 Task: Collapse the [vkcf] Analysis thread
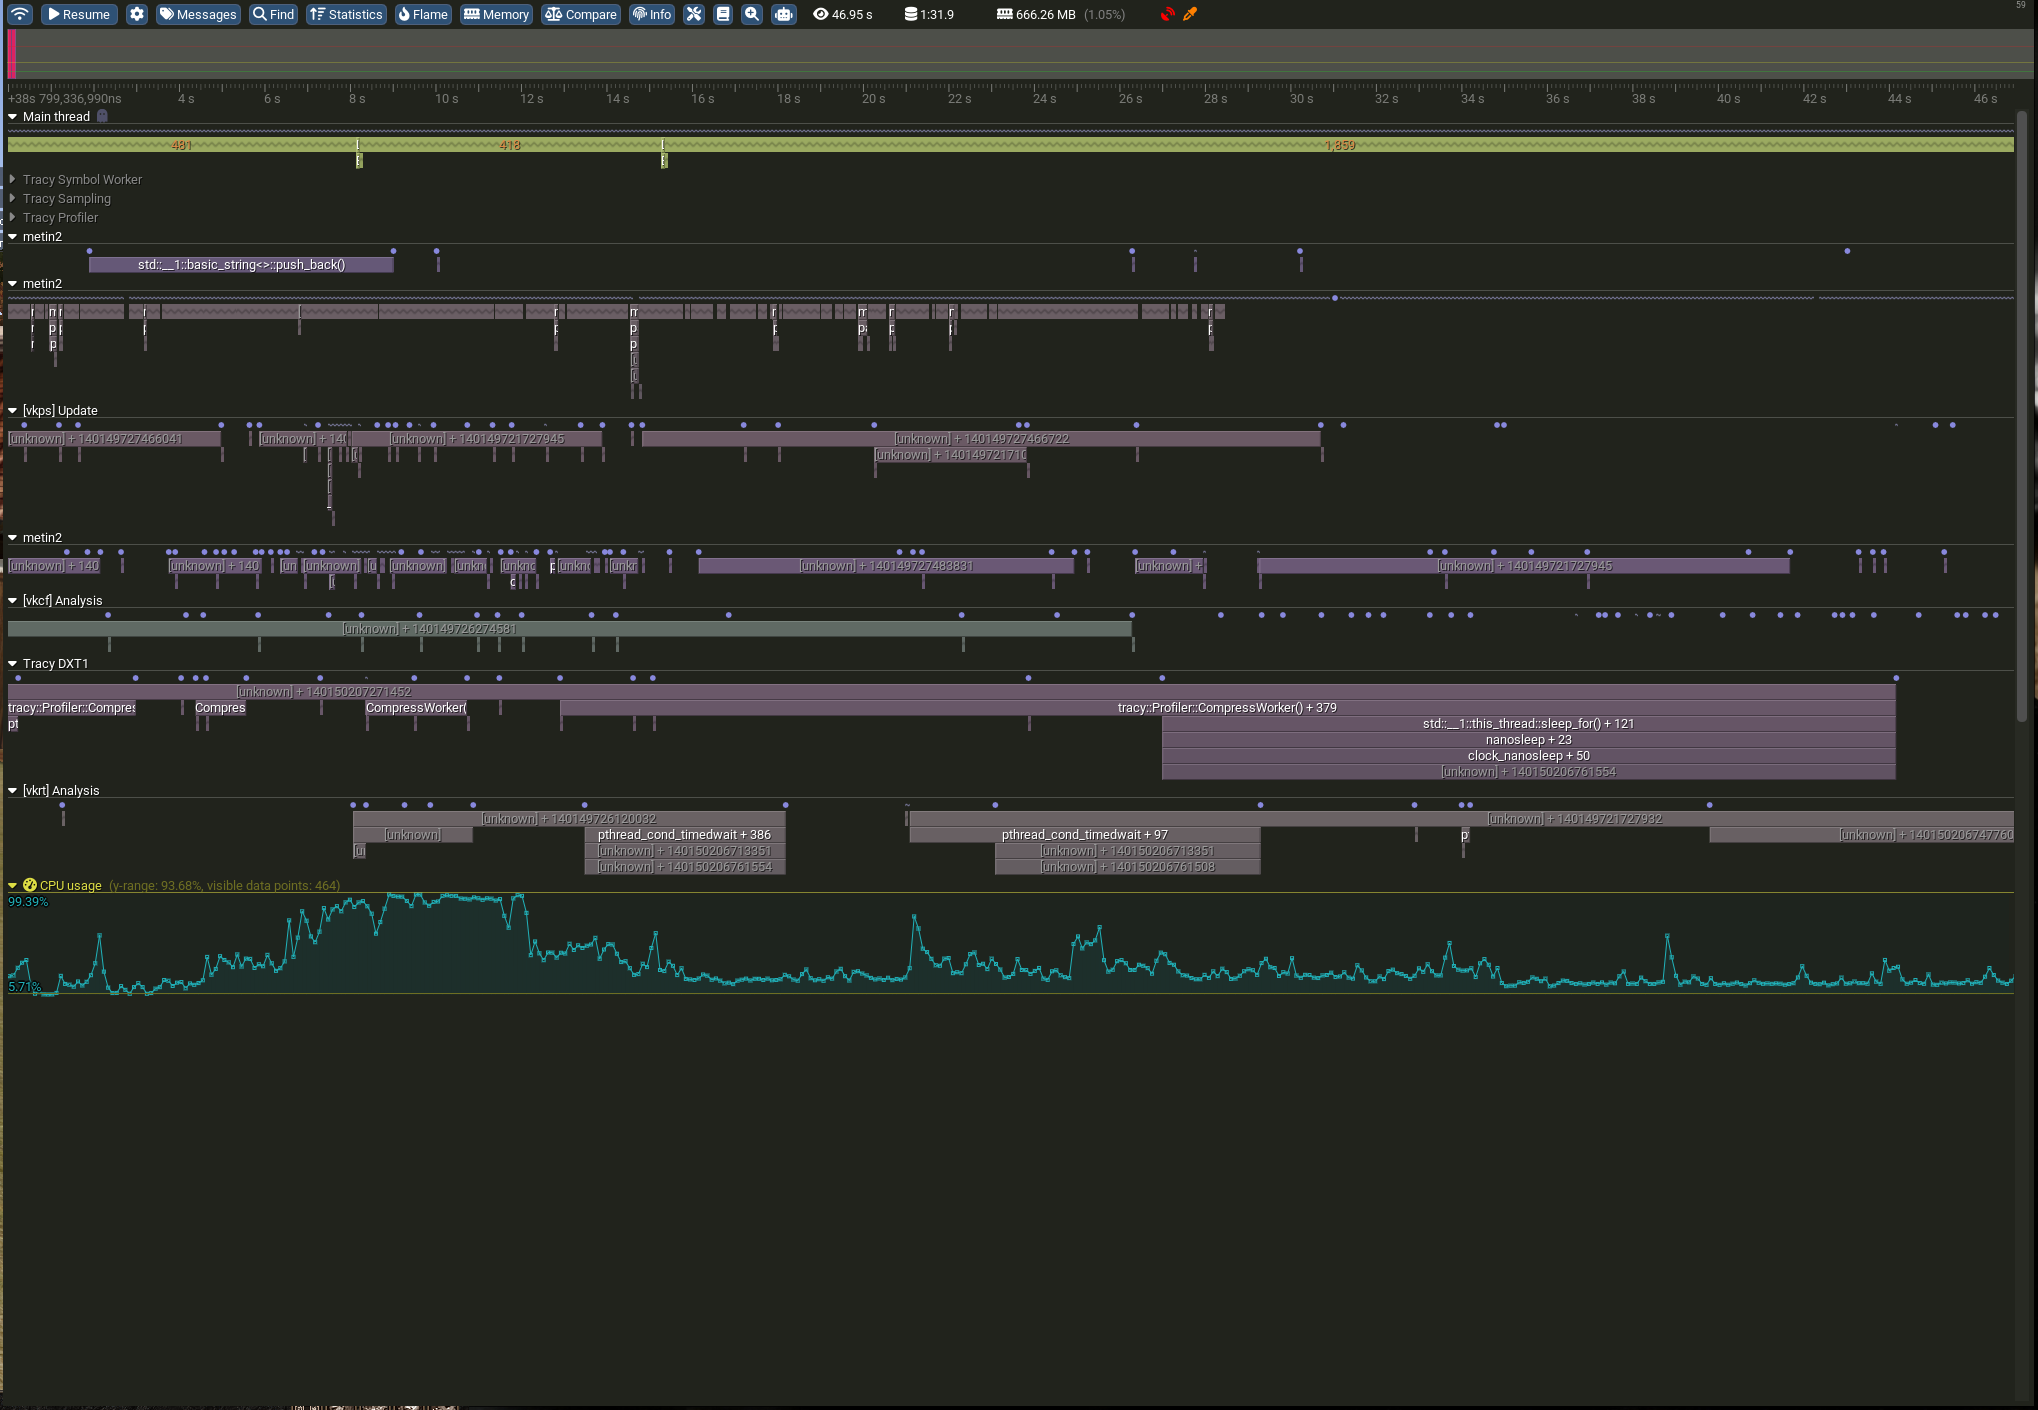pyautogui.click(x=13, y=600)
